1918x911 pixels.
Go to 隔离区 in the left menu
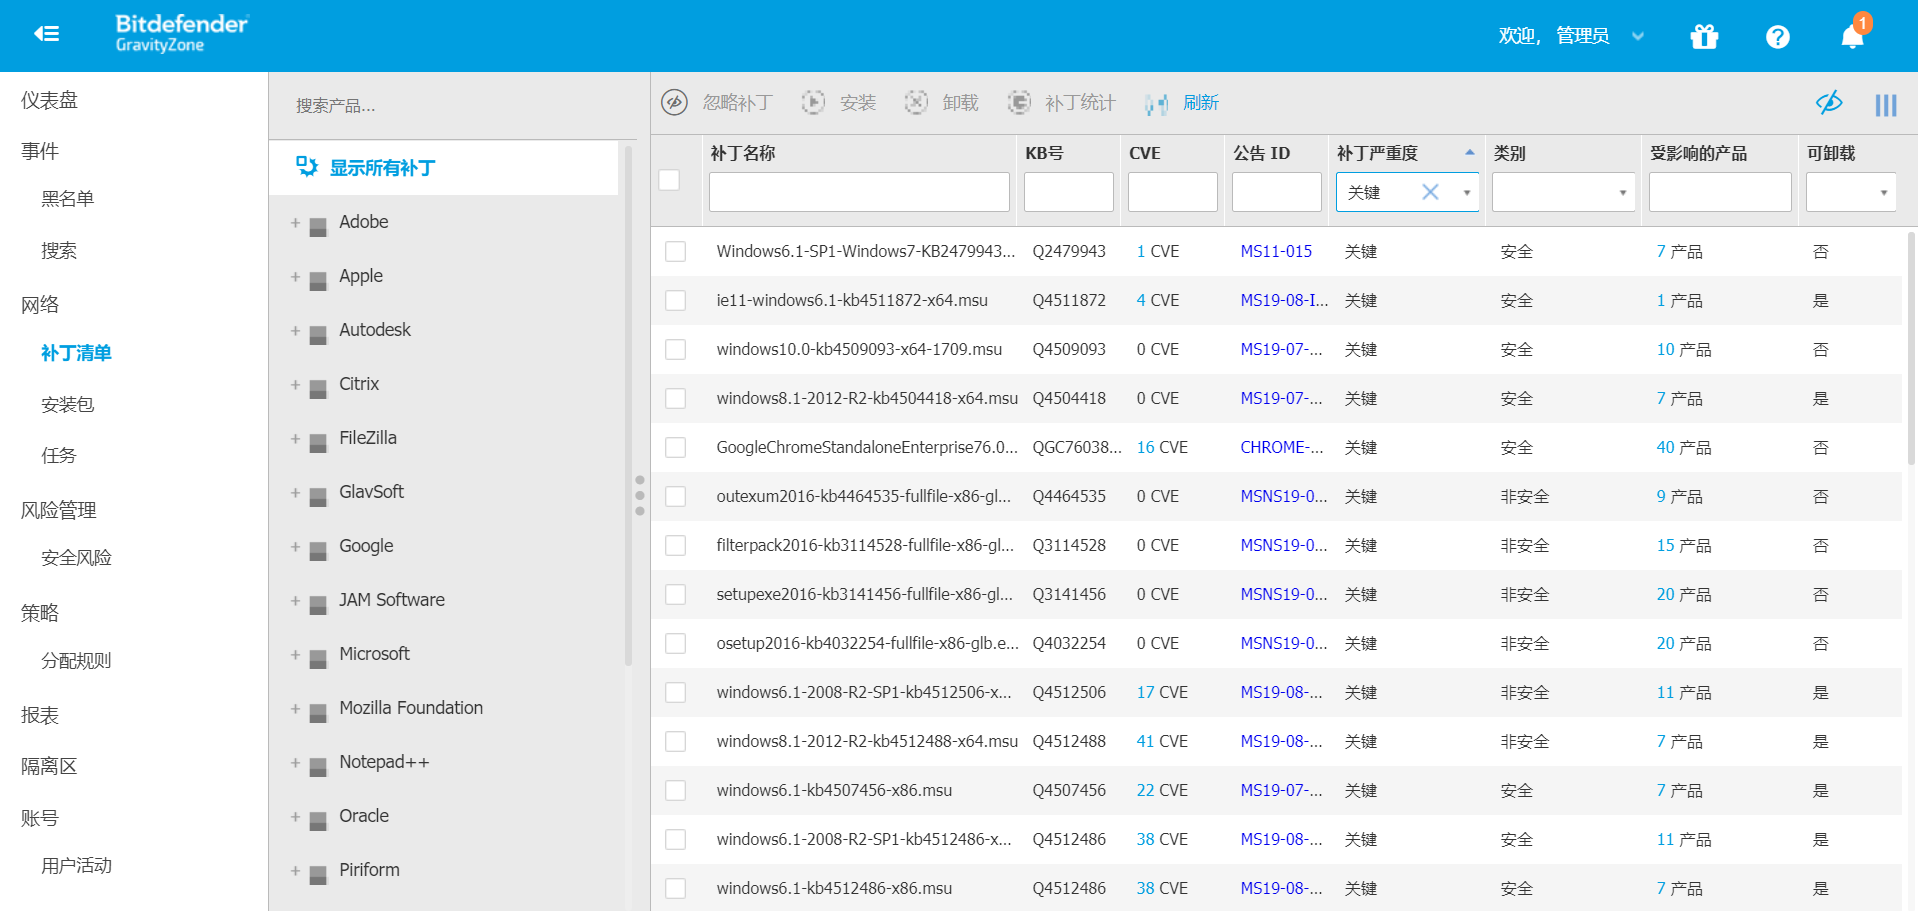(x=49, y=766)
